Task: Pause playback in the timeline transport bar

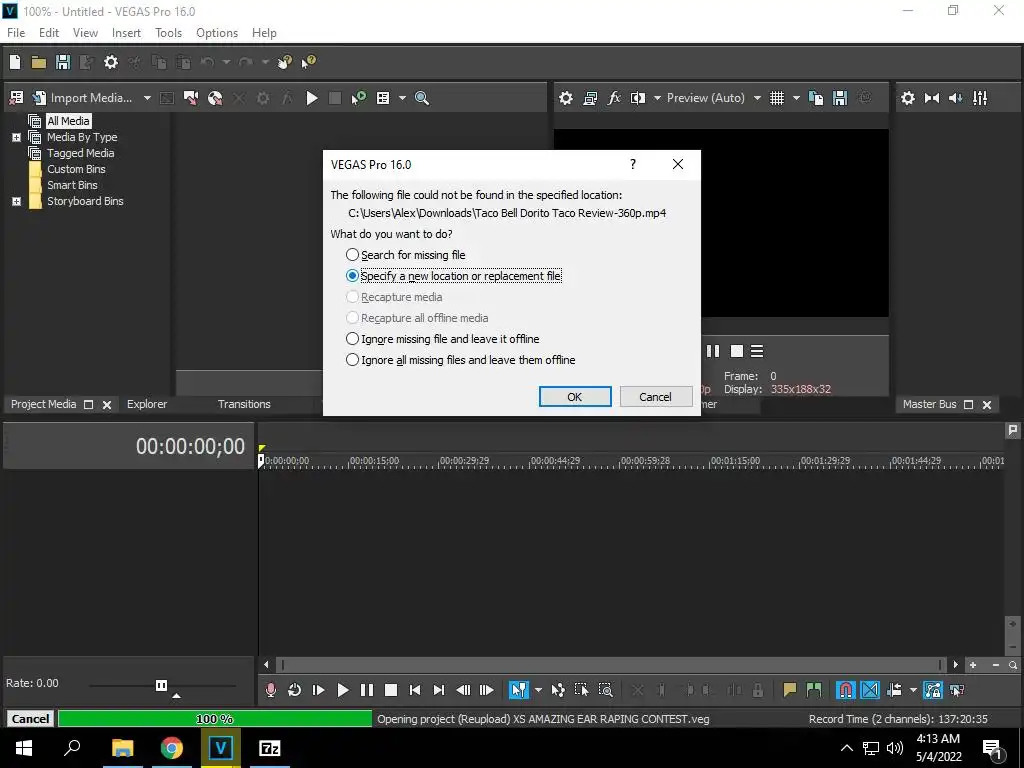Action: [367, 690]
